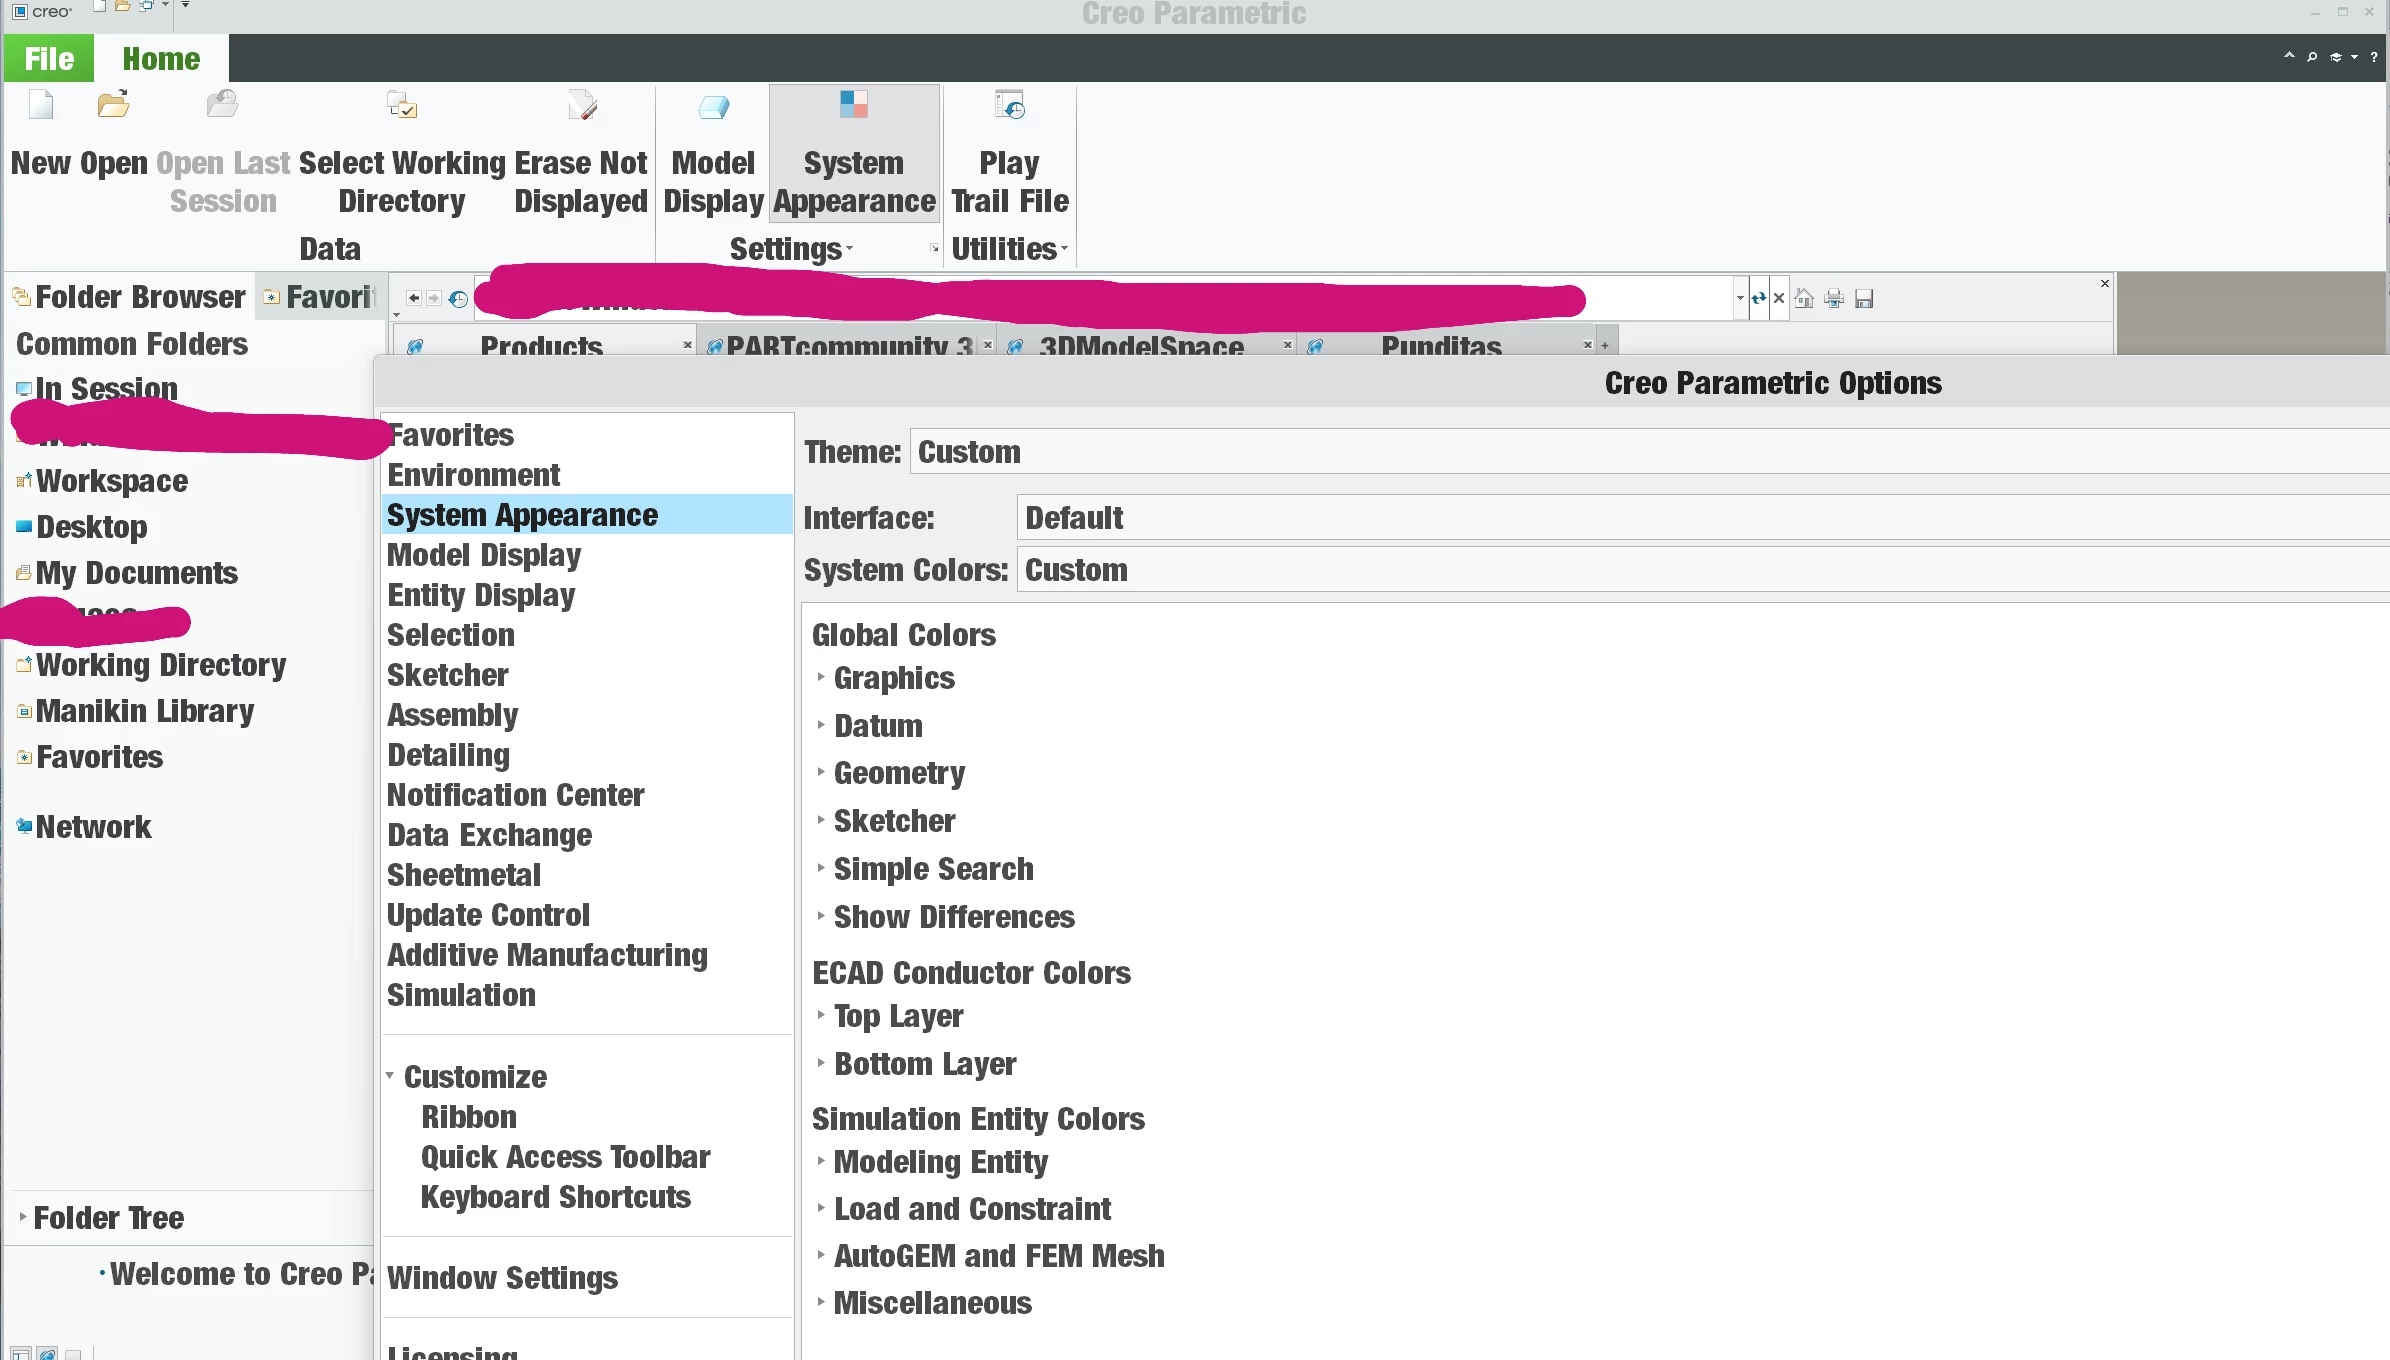Click the Open folder icon
The image size is (2390, 1360).
(x=113, y=106)
